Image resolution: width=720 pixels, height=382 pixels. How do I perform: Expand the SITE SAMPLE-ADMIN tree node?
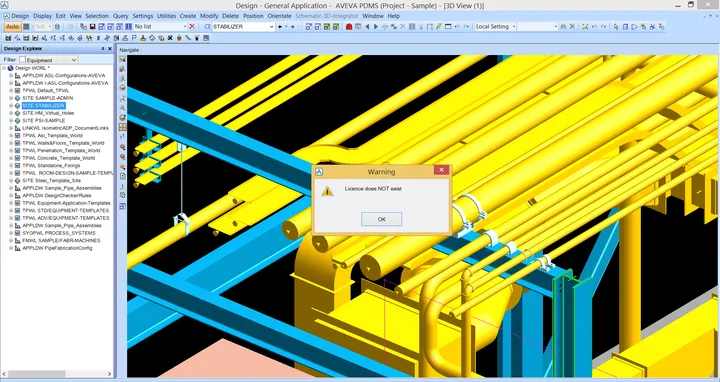tap(11, 98)
